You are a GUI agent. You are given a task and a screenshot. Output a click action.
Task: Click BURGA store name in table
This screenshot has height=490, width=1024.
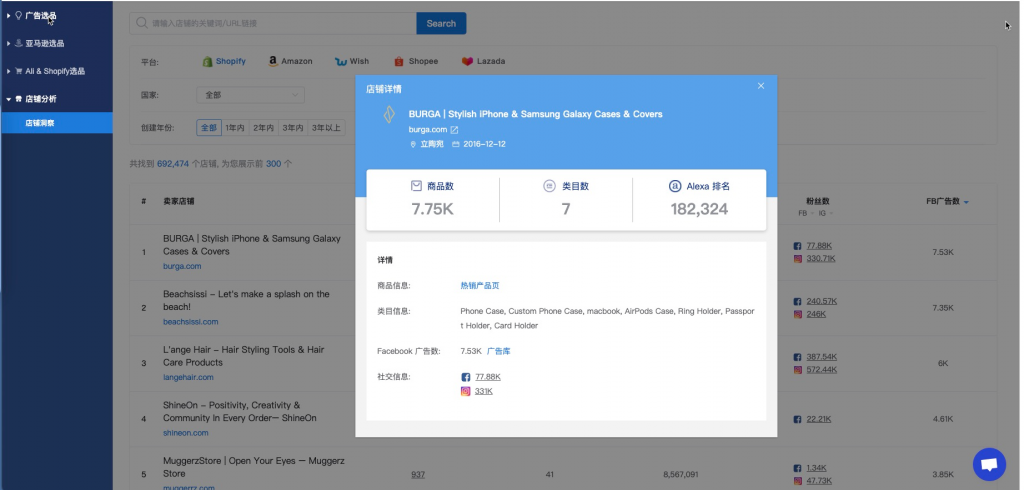251,245
